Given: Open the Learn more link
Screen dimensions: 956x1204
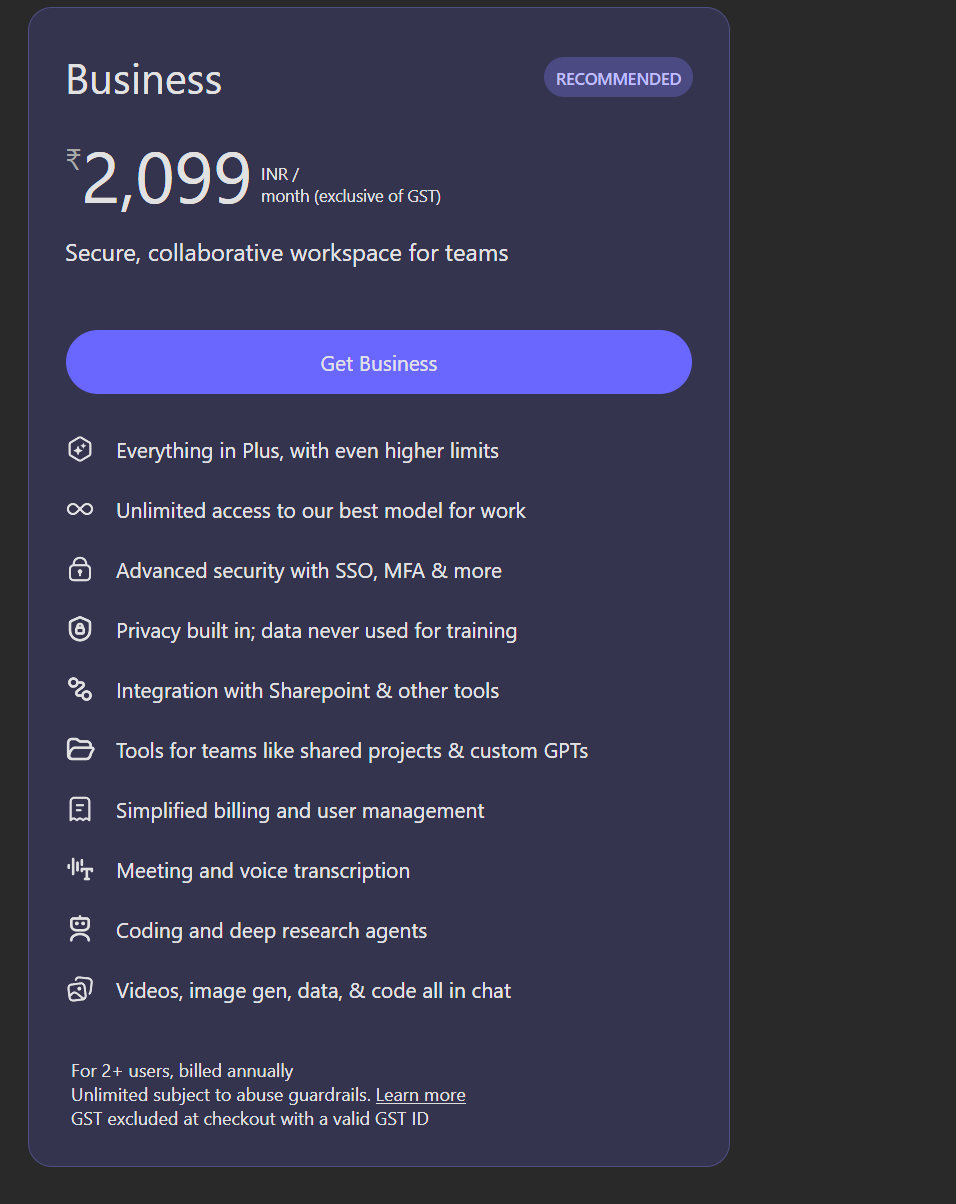Looking at the screenshot, I should (420, 1095).
